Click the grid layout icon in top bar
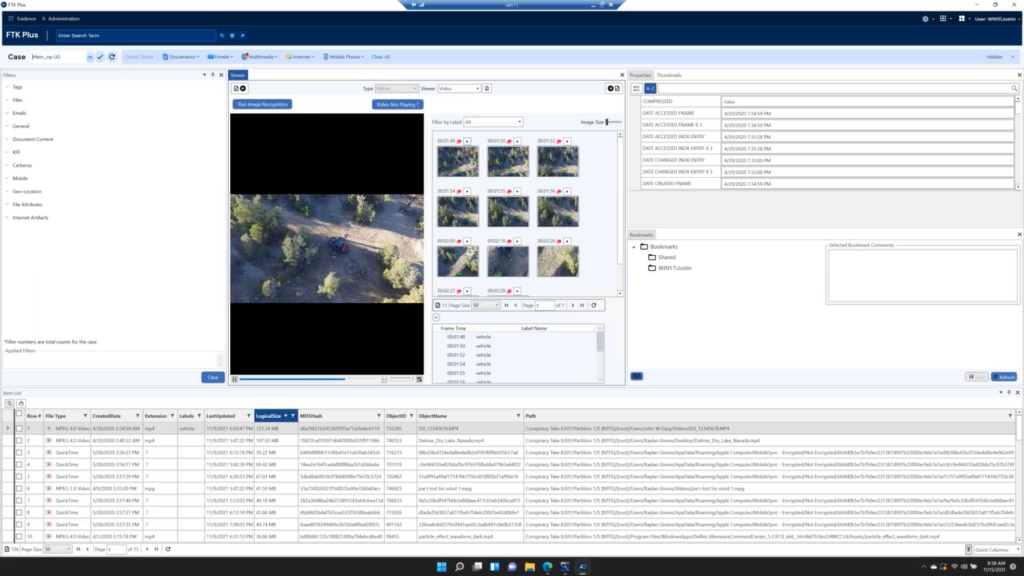The width and height of the screenshot is (1024, 576). [x=943, y=19]
